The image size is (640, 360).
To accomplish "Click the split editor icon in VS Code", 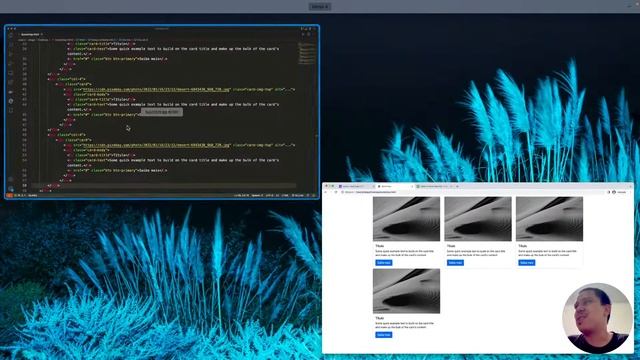I will pos(310,34).
